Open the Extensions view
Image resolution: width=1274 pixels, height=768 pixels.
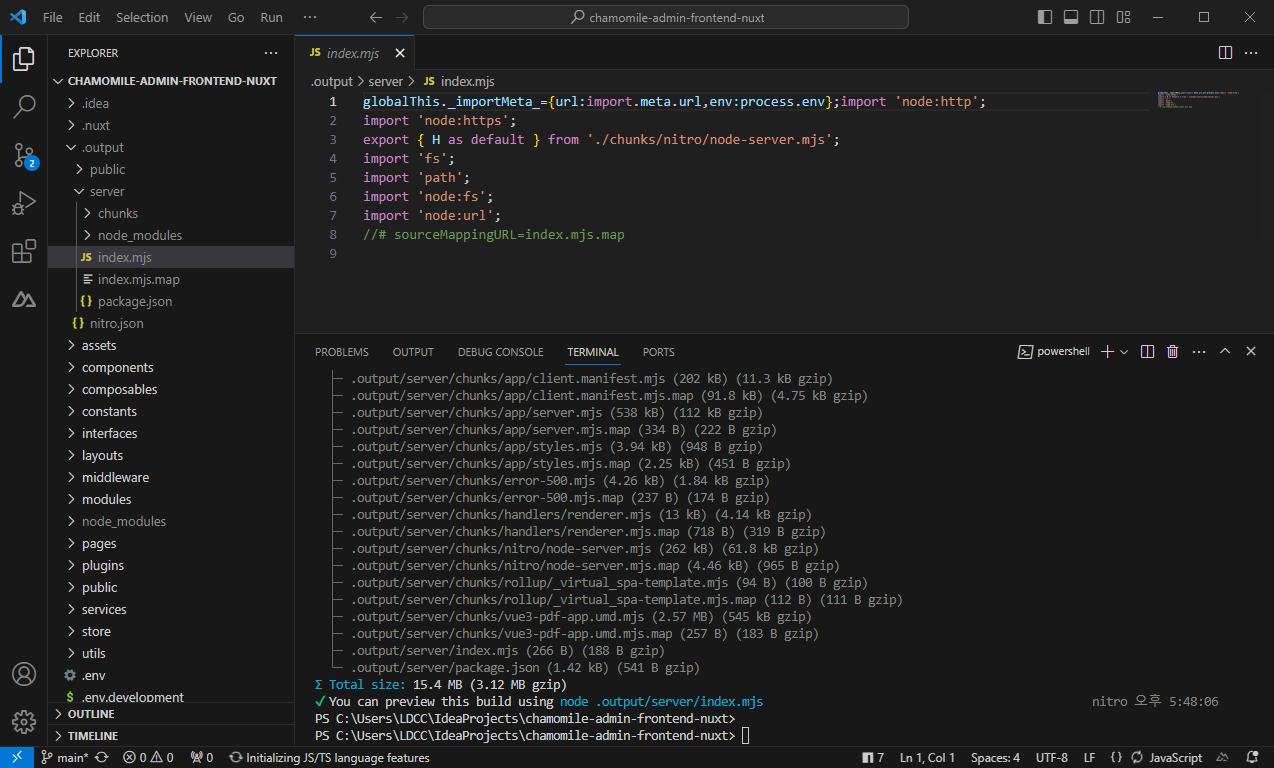click(x=24, y=251)
